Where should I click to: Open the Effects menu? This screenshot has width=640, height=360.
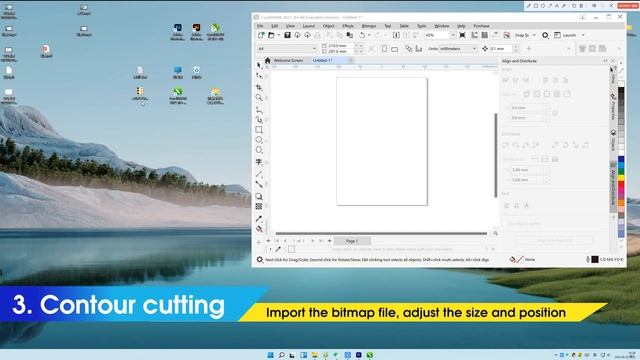point(348,26)
